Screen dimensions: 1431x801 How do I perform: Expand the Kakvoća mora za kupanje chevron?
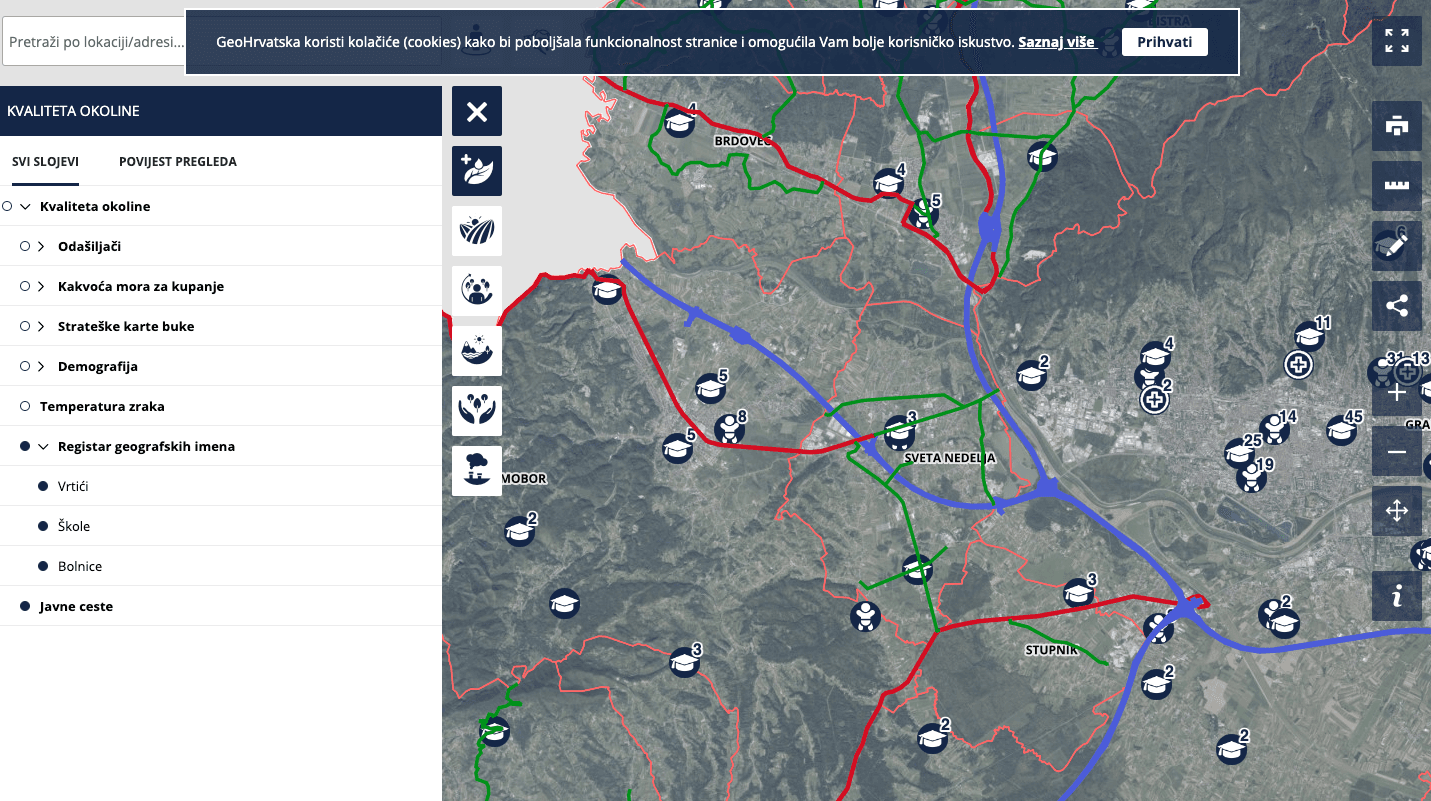pyautogui.click(x=42, y=286)
